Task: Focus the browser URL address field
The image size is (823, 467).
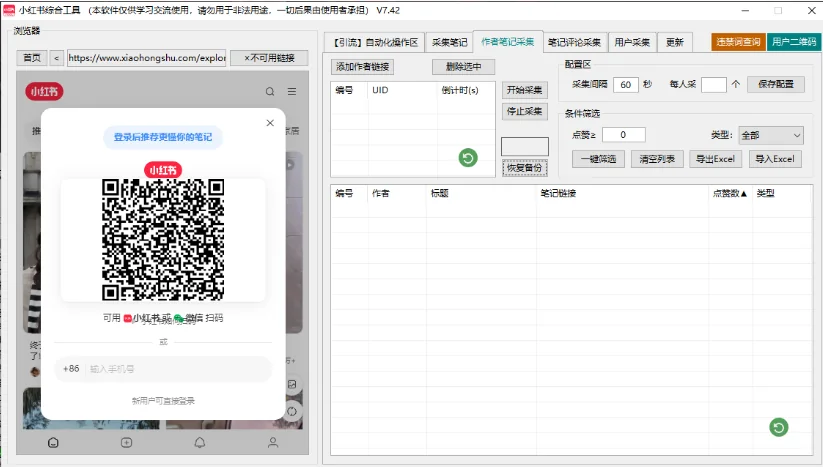Action: [x=147, y=58]
